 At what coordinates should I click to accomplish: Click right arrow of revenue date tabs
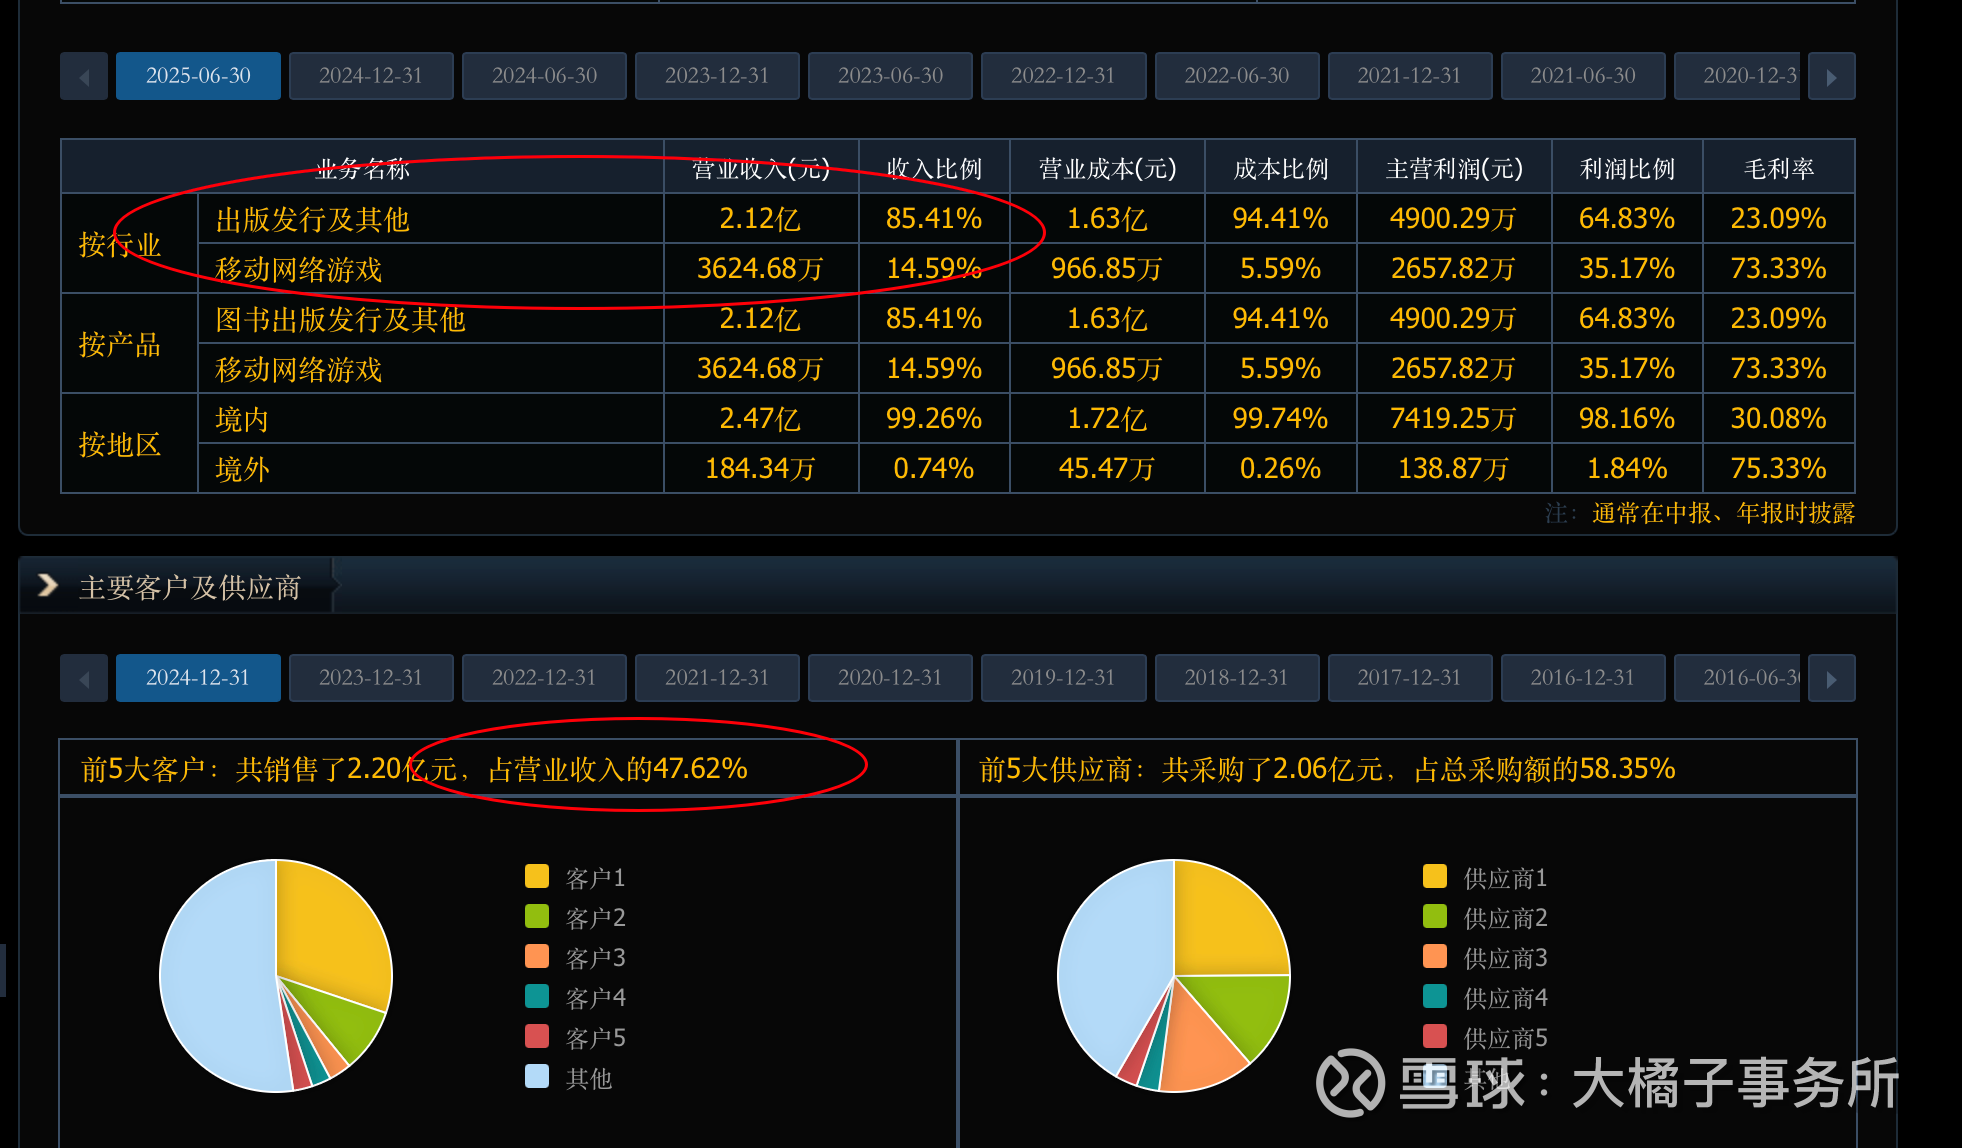pos(1831,77)
